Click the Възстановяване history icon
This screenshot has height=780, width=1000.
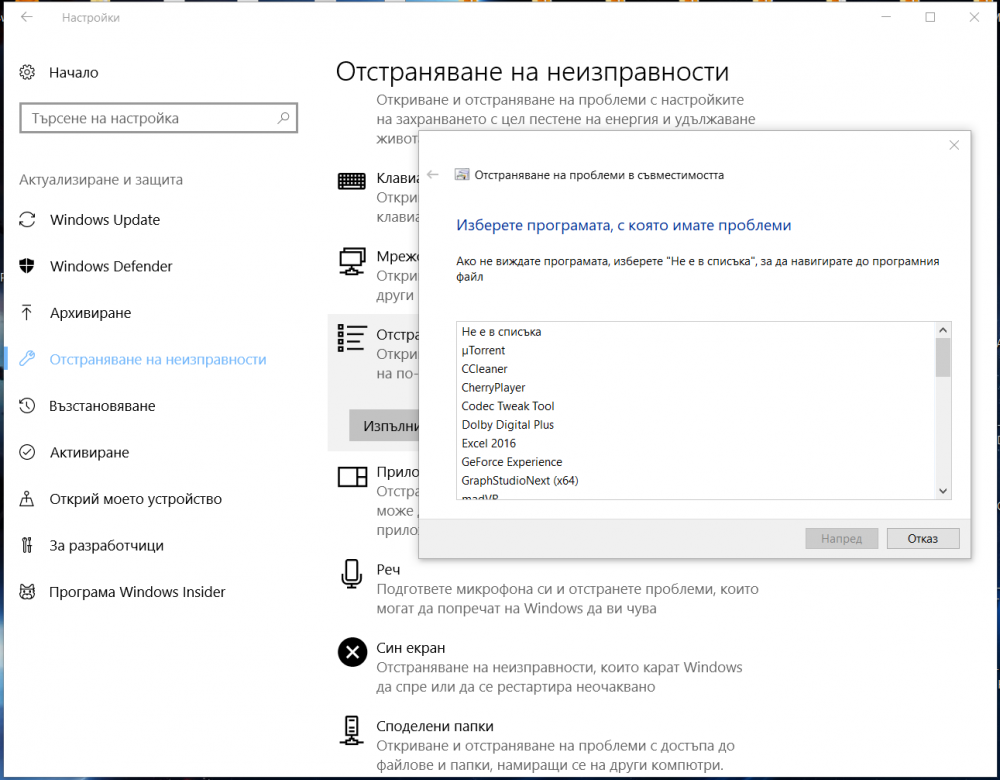tap(27, 406)
